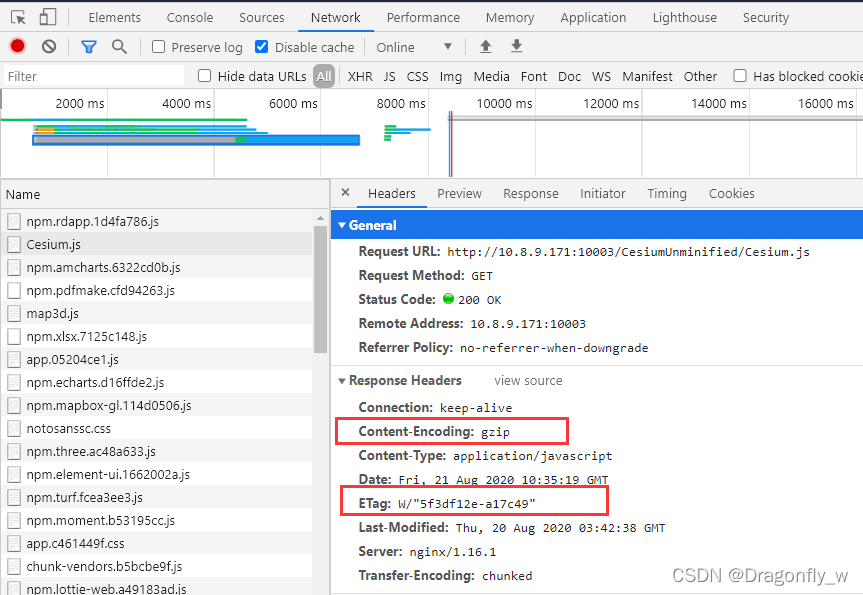This screenshot has height=595, width=863.
Task: Filter requests by CSS type
Action: click(417, 77)
